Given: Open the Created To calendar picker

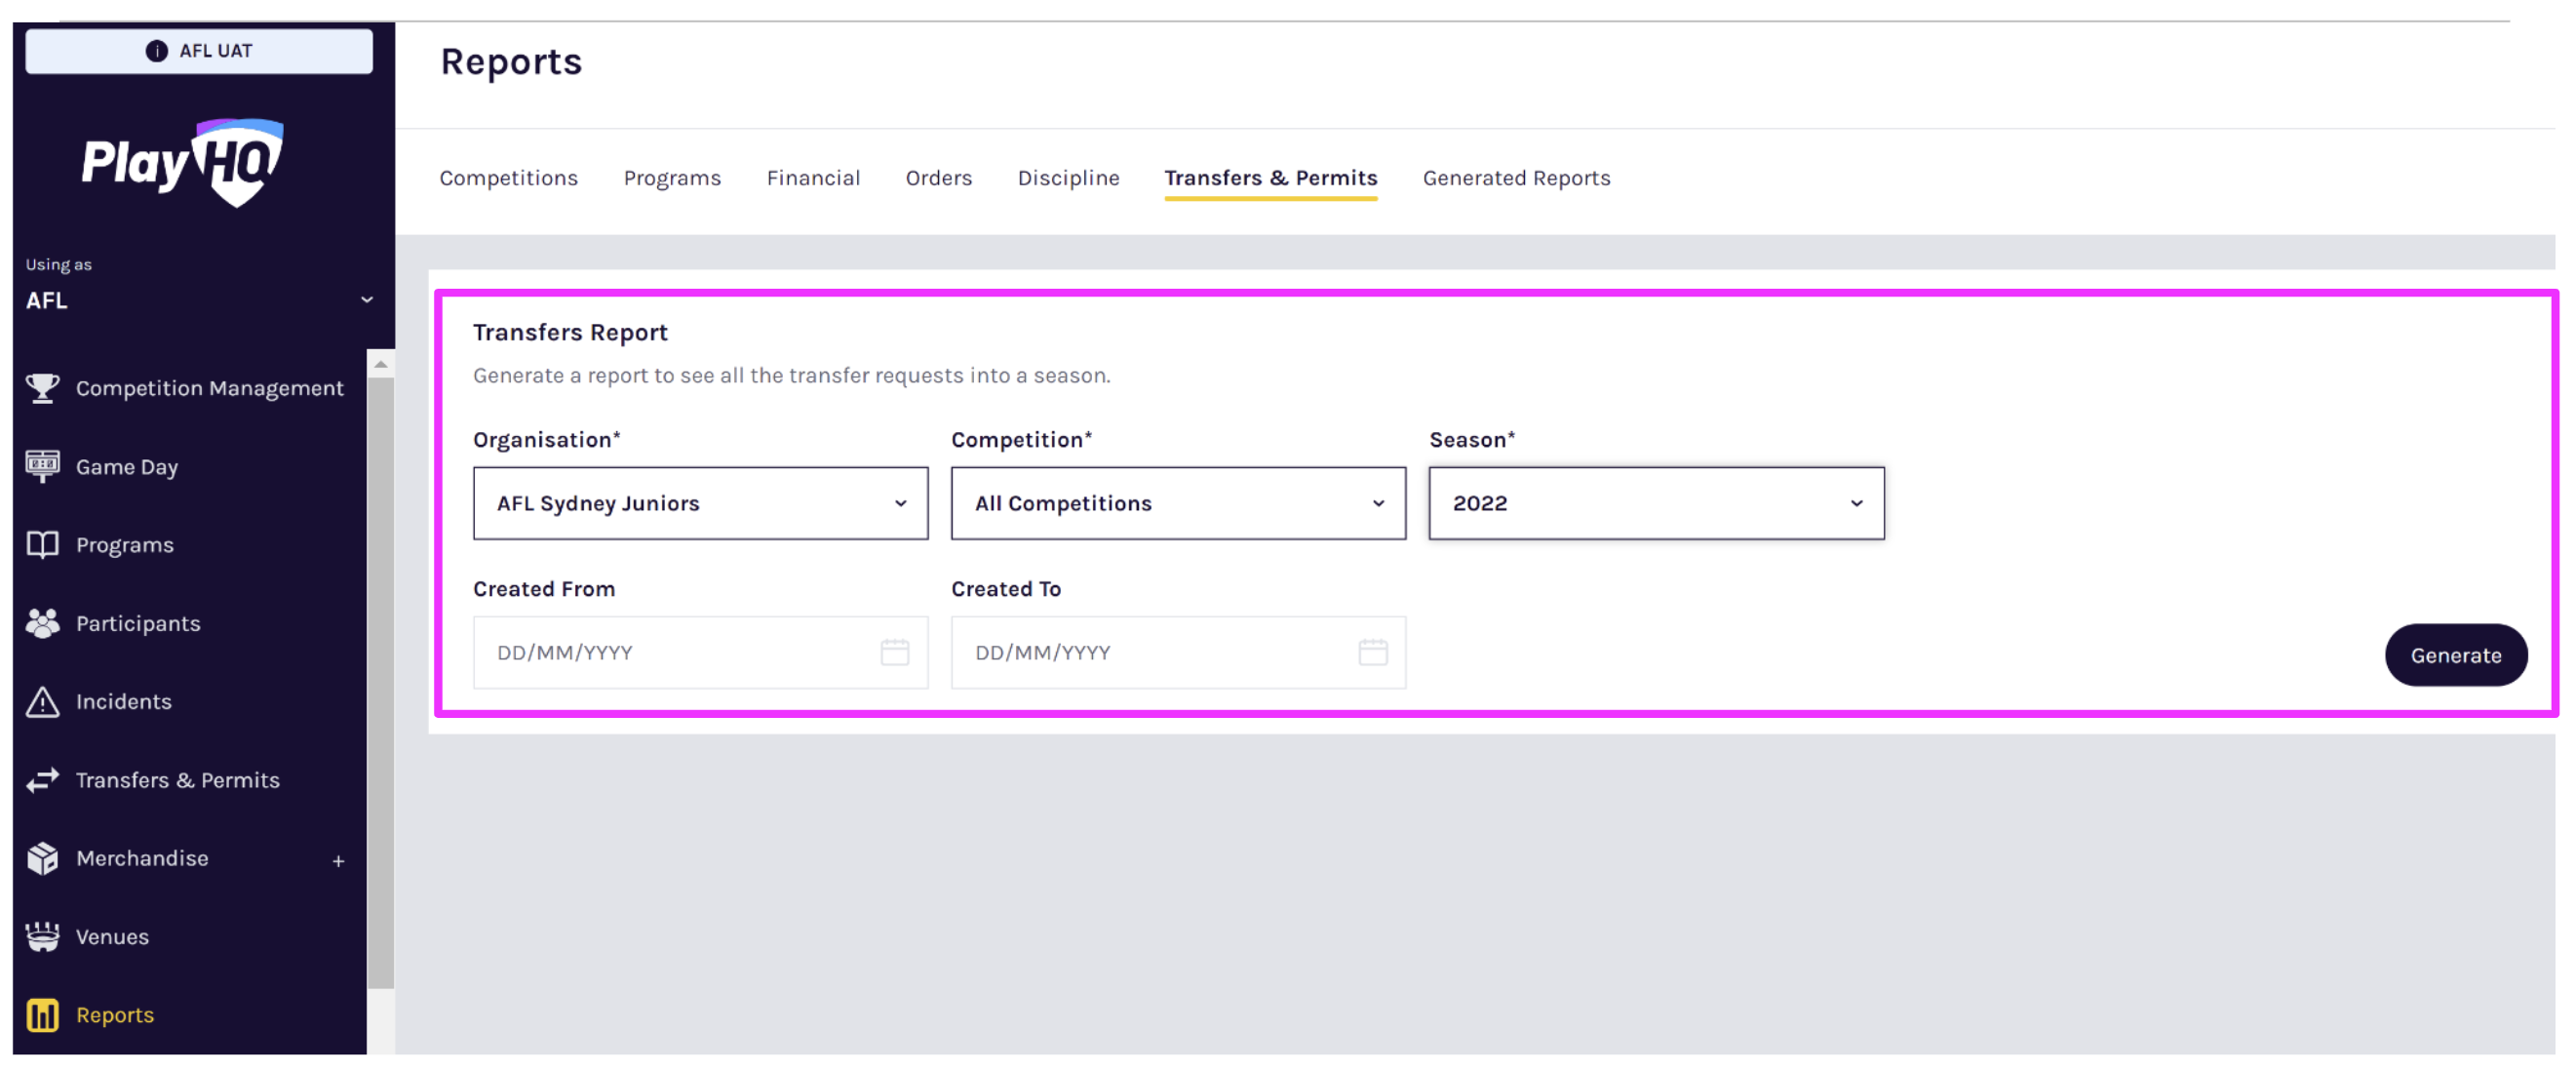Looking at the screenshot, I should 1372,653.
